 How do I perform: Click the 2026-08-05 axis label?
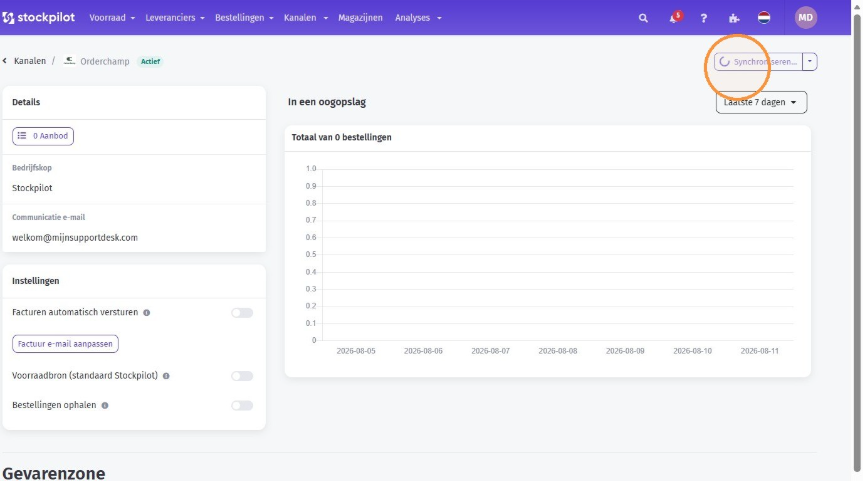tap(355, 351)
